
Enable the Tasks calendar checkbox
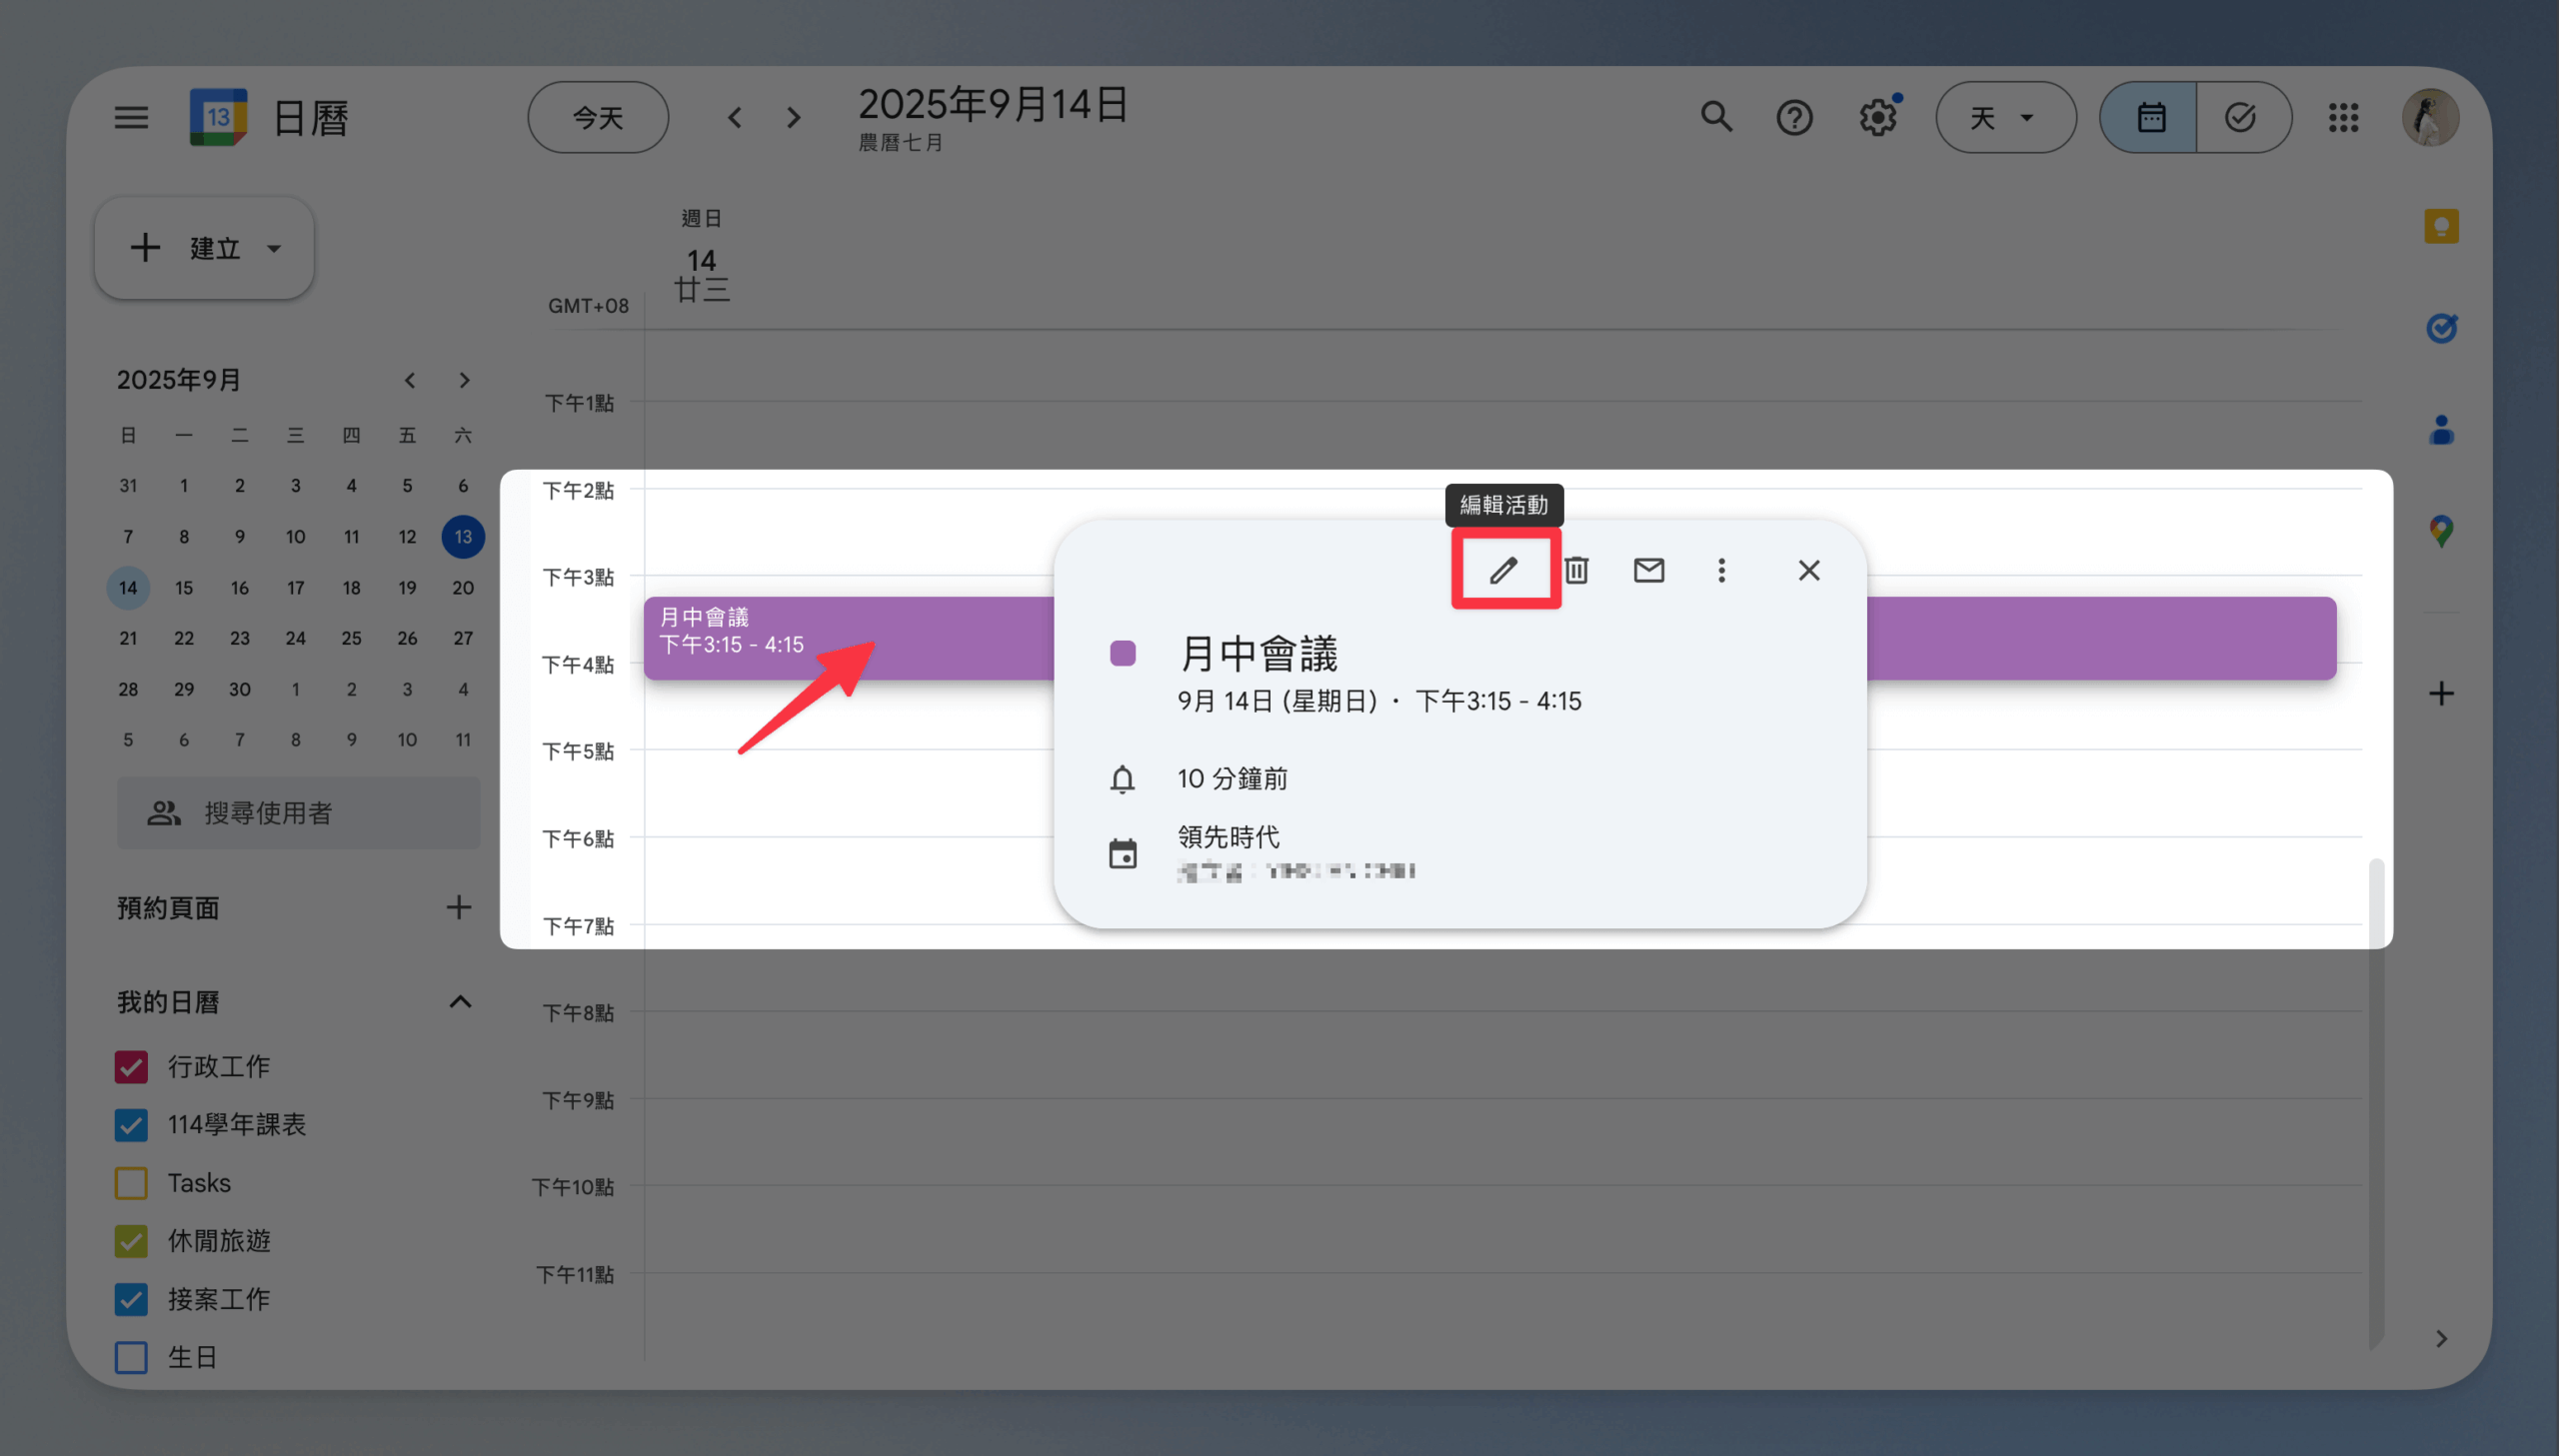click(131, 1183)
